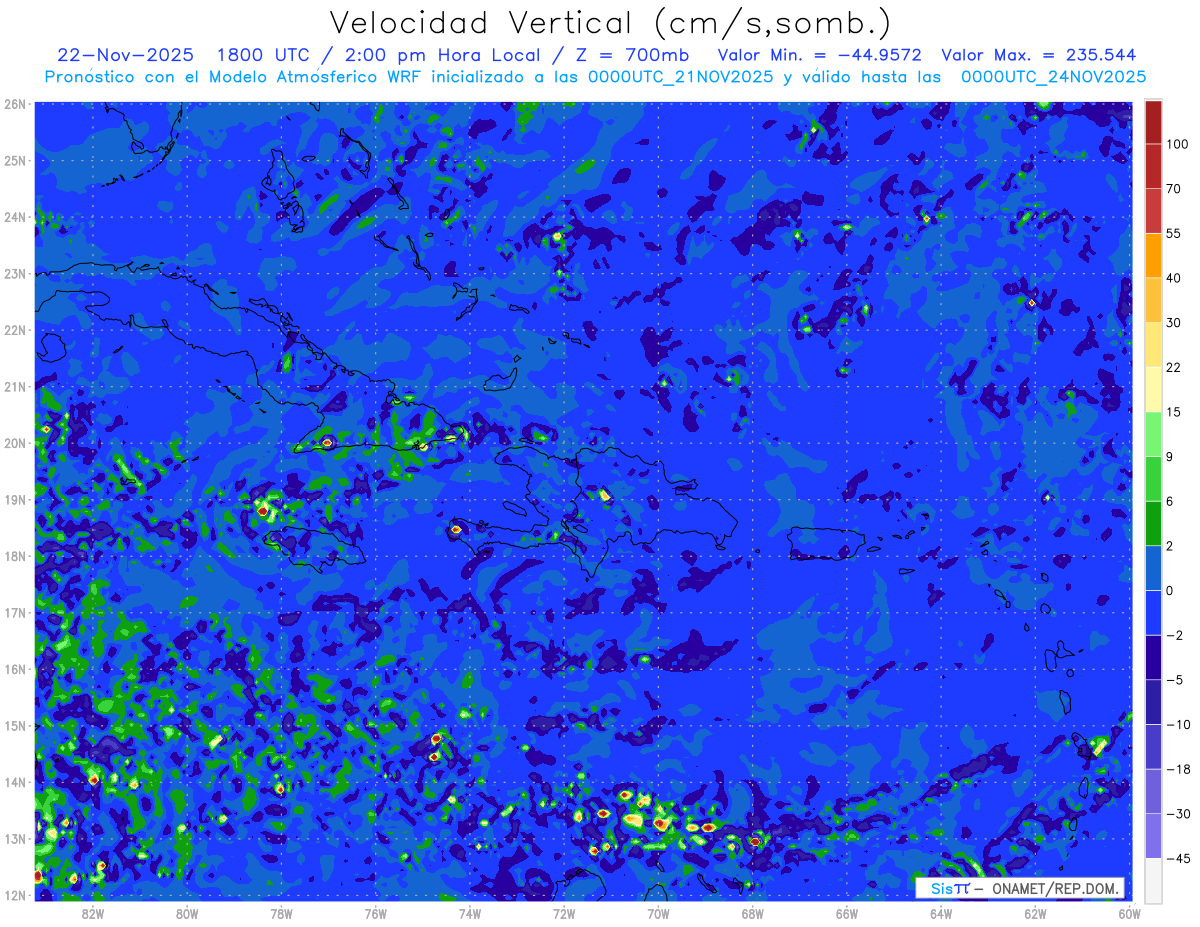The width and height of the screenshot is (1200, 927).
Task: Click the "70W" longitude label
Action: pyautogui.click(x=658, y=913)
